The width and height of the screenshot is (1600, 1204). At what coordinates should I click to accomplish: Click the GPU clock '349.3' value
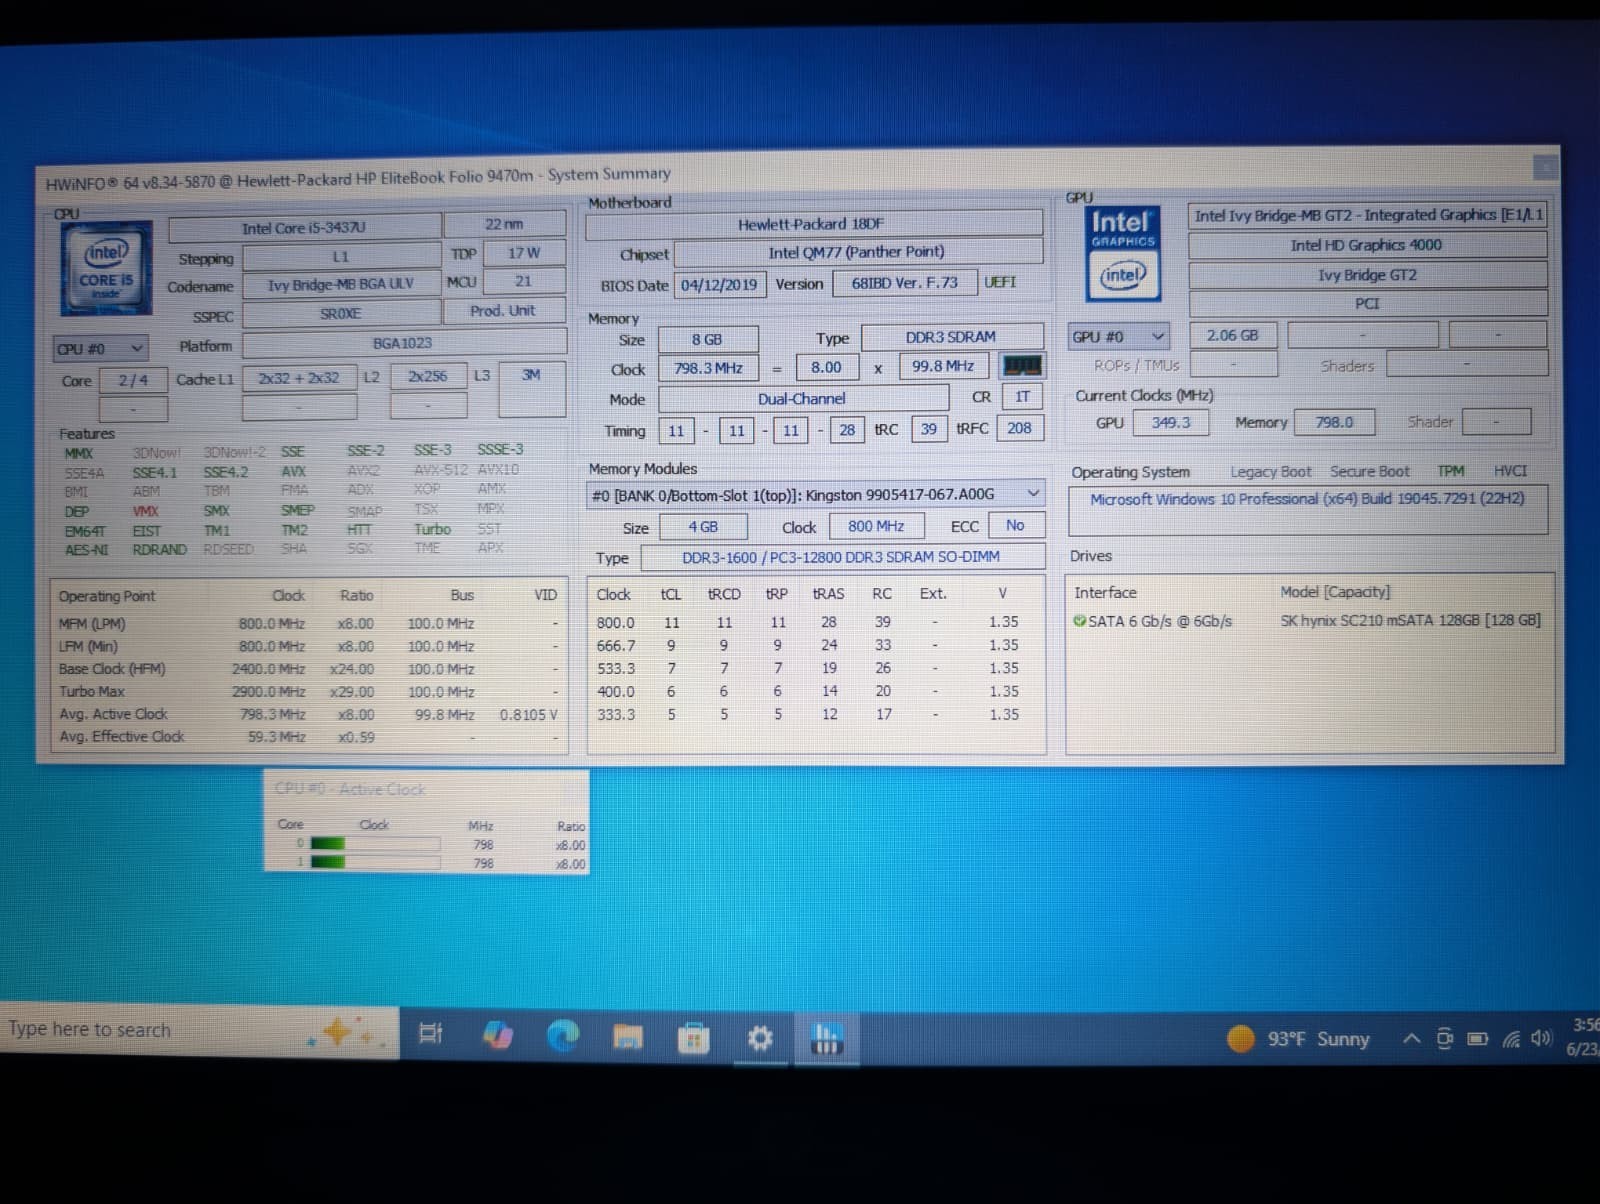pos(1171,422)
